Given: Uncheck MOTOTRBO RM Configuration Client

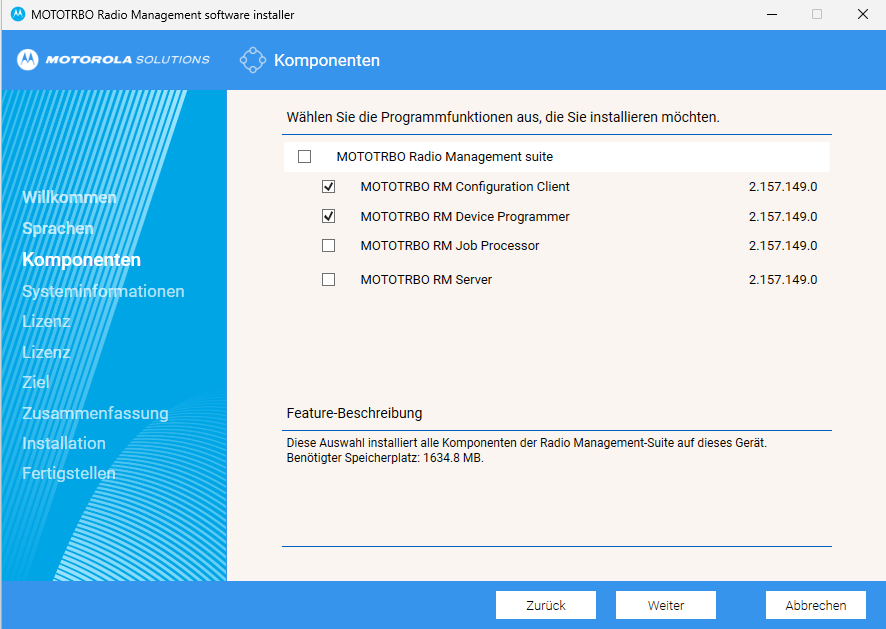Looking at the screenshot, I should pos(328,186).
